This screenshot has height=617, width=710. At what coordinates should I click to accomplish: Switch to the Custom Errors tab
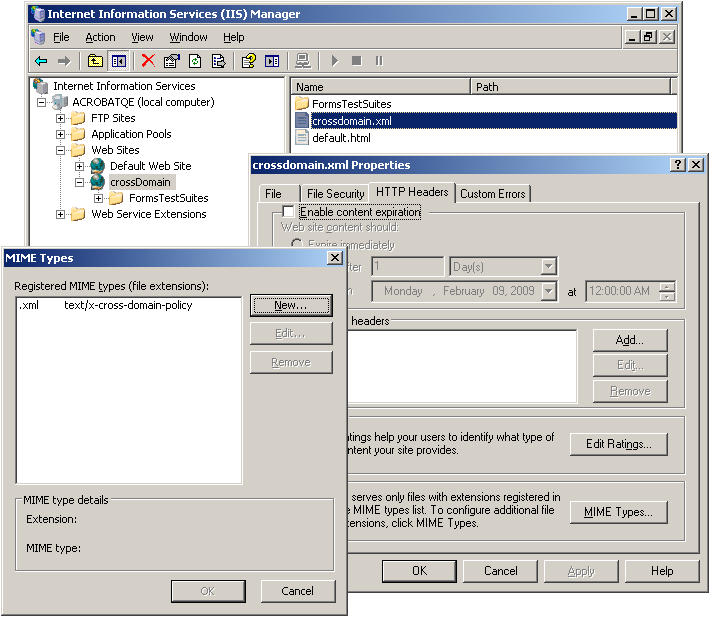[493, 194]
